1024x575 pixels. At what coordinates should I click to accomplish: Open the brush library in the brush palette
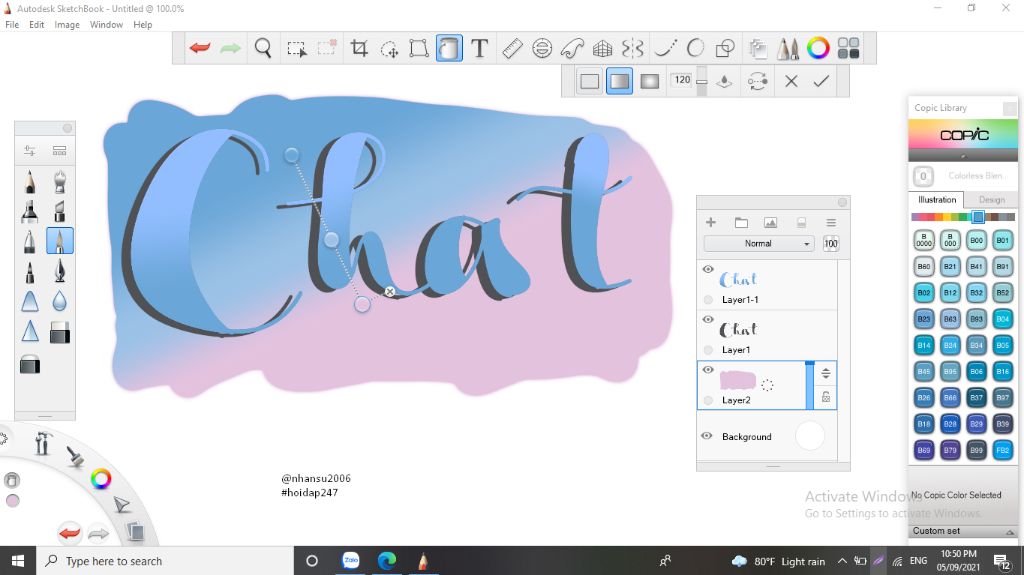[x=59, y=150]
